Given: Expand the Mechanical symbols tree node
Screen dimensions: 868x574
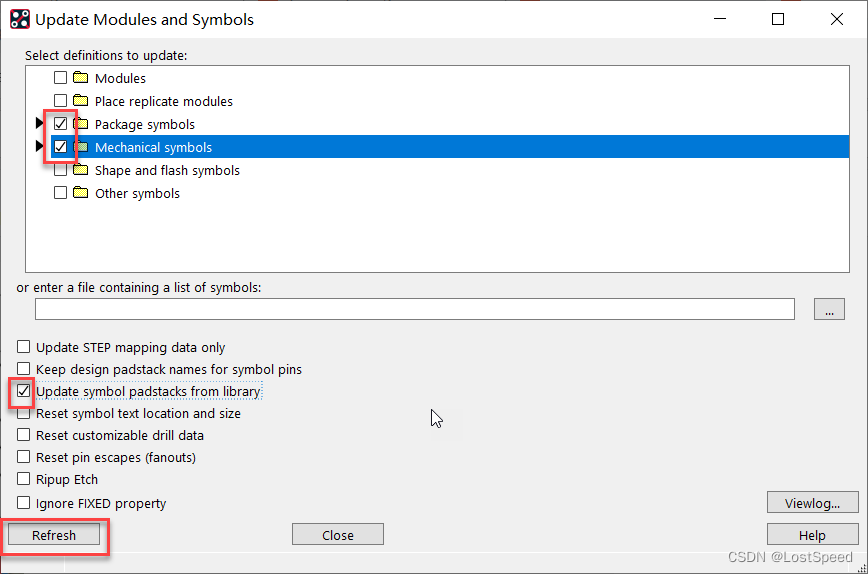Looking at the screenshot, I should [x=40, y=147].
